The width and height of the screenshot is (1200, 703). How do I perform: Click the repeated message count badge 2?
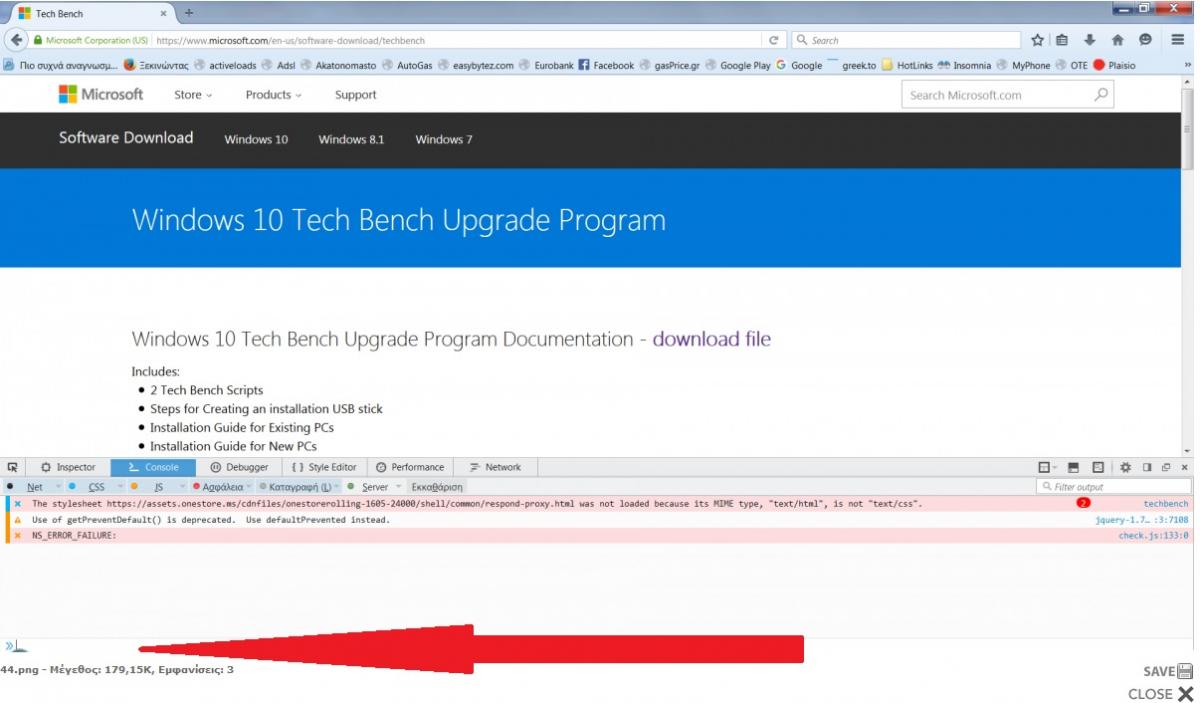[1083, 503]
